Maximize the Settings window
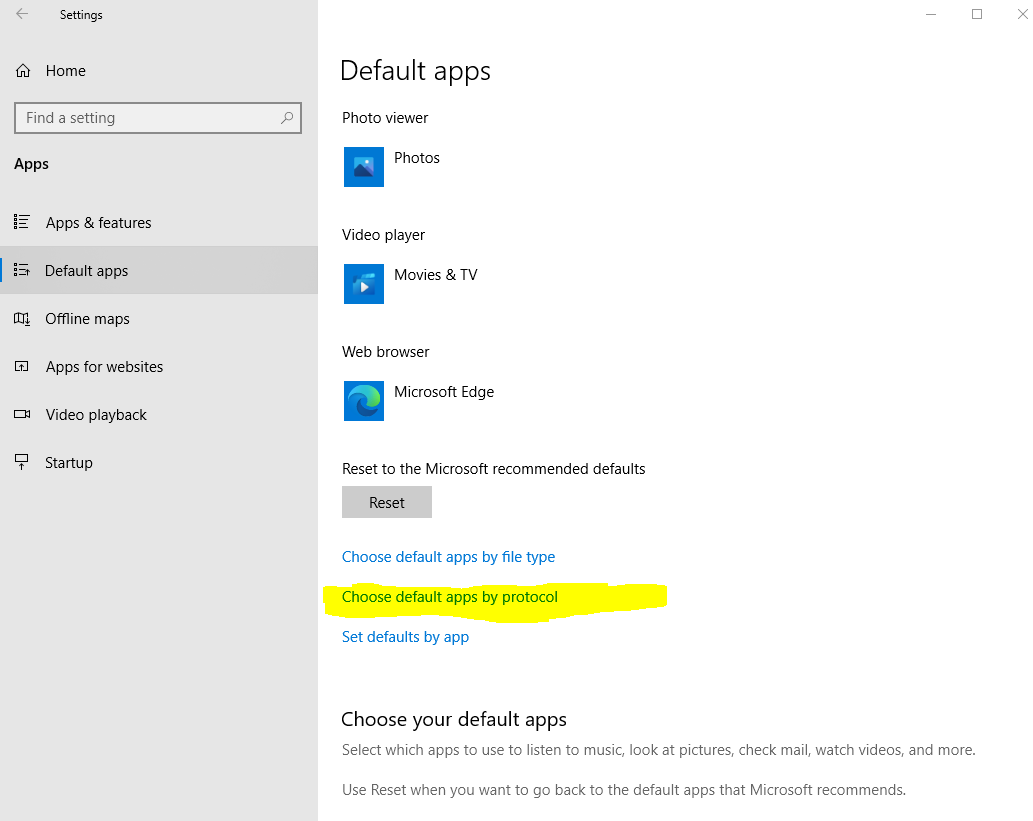 click(x=977, y=14)
